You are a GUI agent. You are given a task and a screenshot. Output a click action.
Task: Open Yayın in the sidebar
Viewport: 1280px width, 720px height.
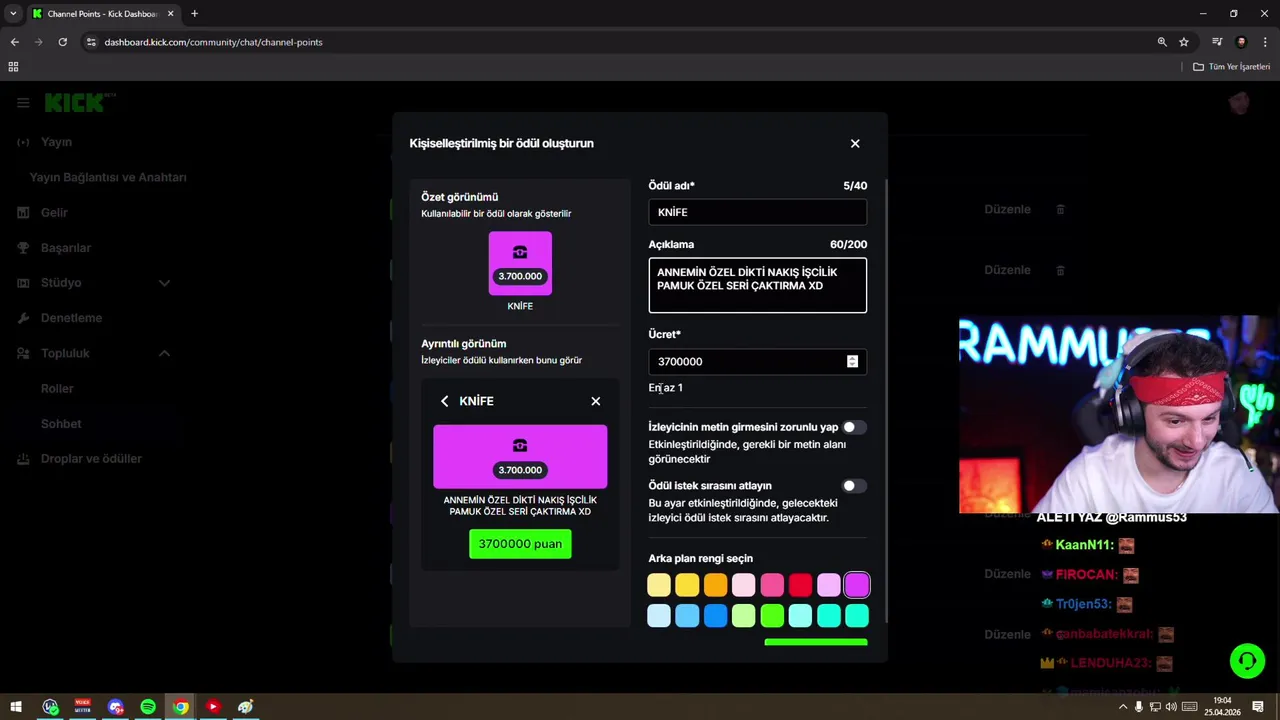click(x=56, y=142)
